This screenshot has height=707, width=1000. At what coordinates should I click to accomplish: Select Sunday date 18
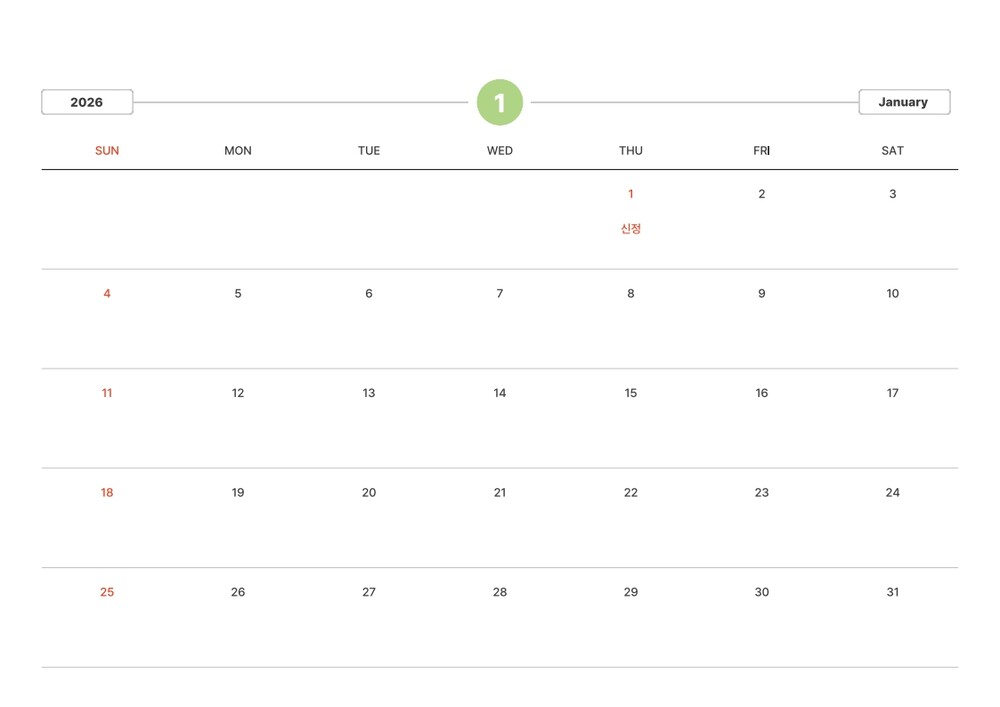[x=107, y=493]
